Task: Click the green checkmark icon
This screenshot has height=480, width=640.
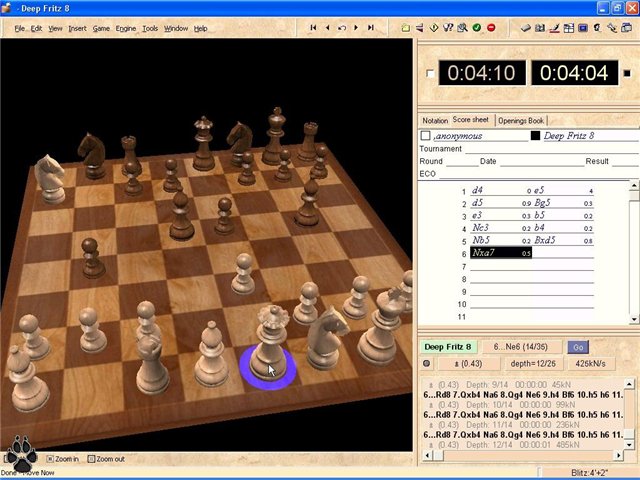Action: [x=477, y=28]
